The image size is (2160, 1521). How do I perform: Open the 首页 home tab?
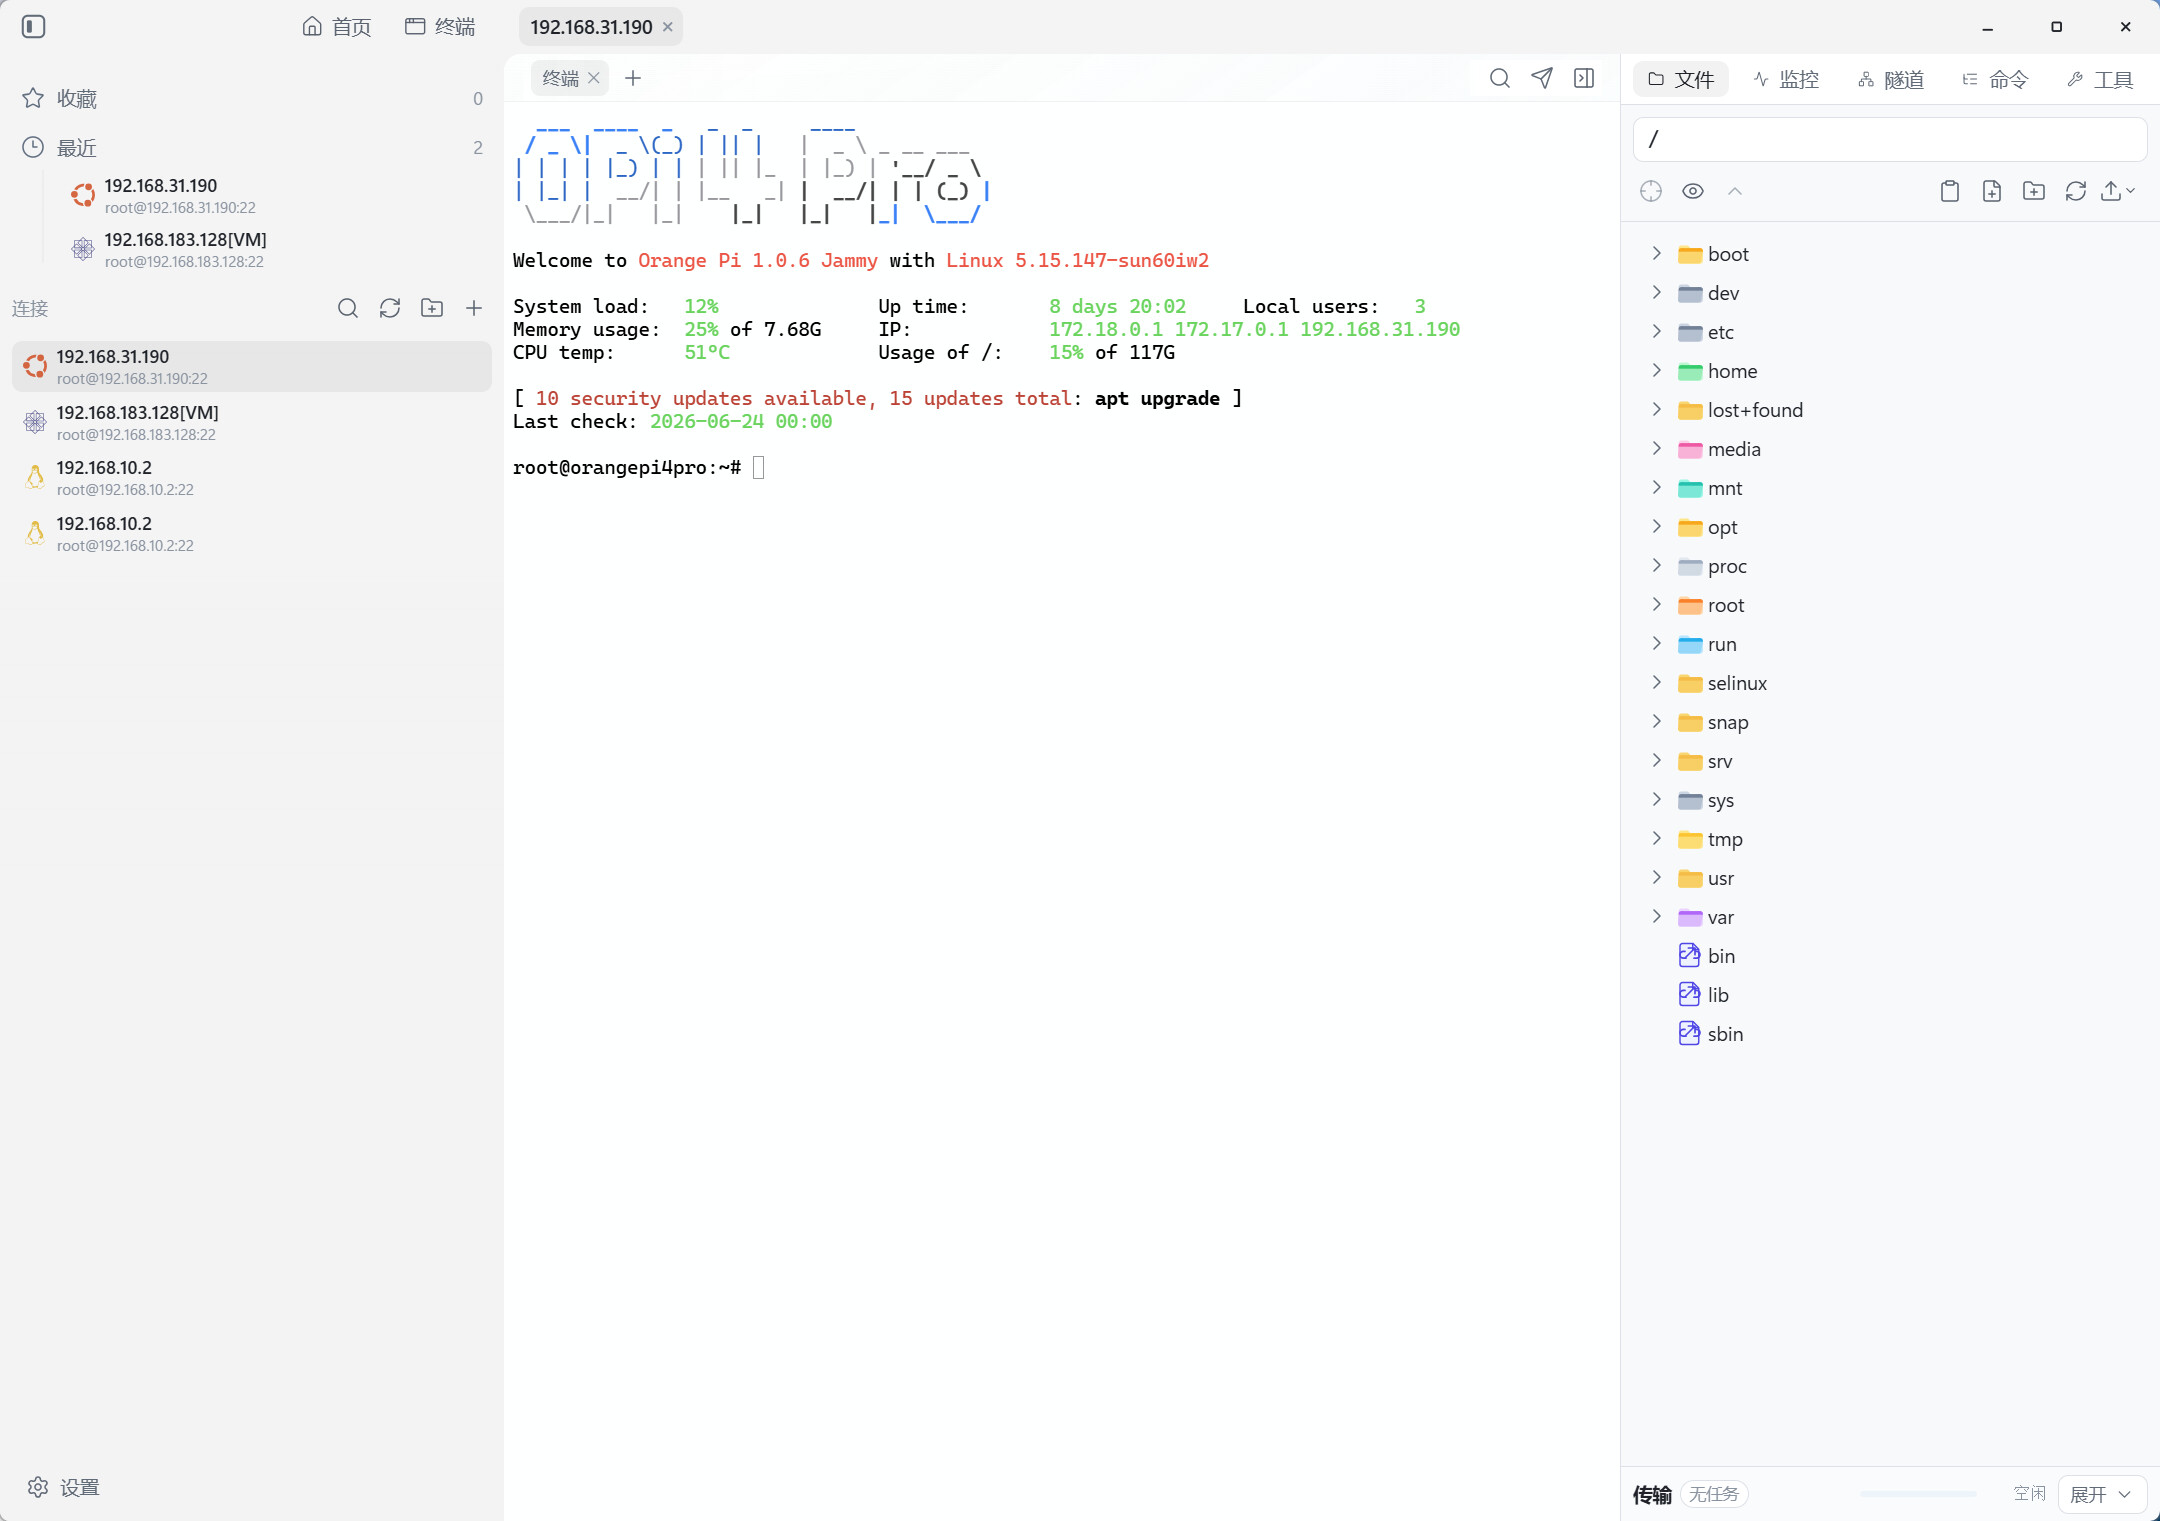coord(337,27)
